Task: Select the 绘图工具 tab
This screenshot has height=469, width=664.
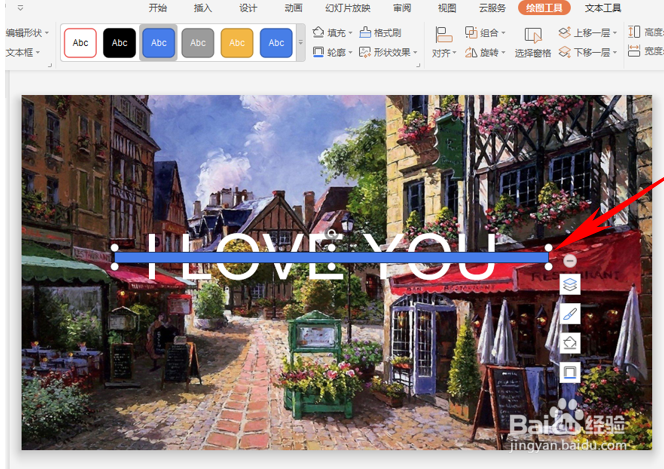Action: pyautogui.click(x=544, y=8)
